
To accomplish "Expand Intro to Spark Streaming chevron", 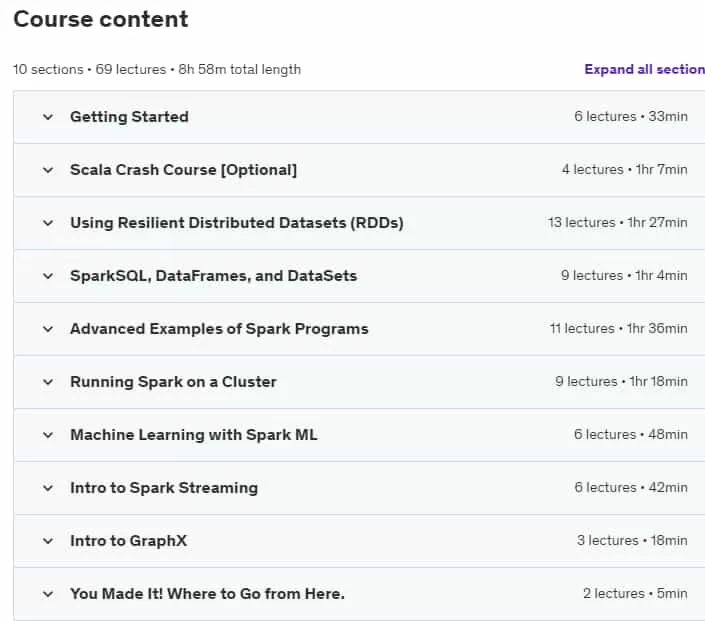I will coord(48,488).
